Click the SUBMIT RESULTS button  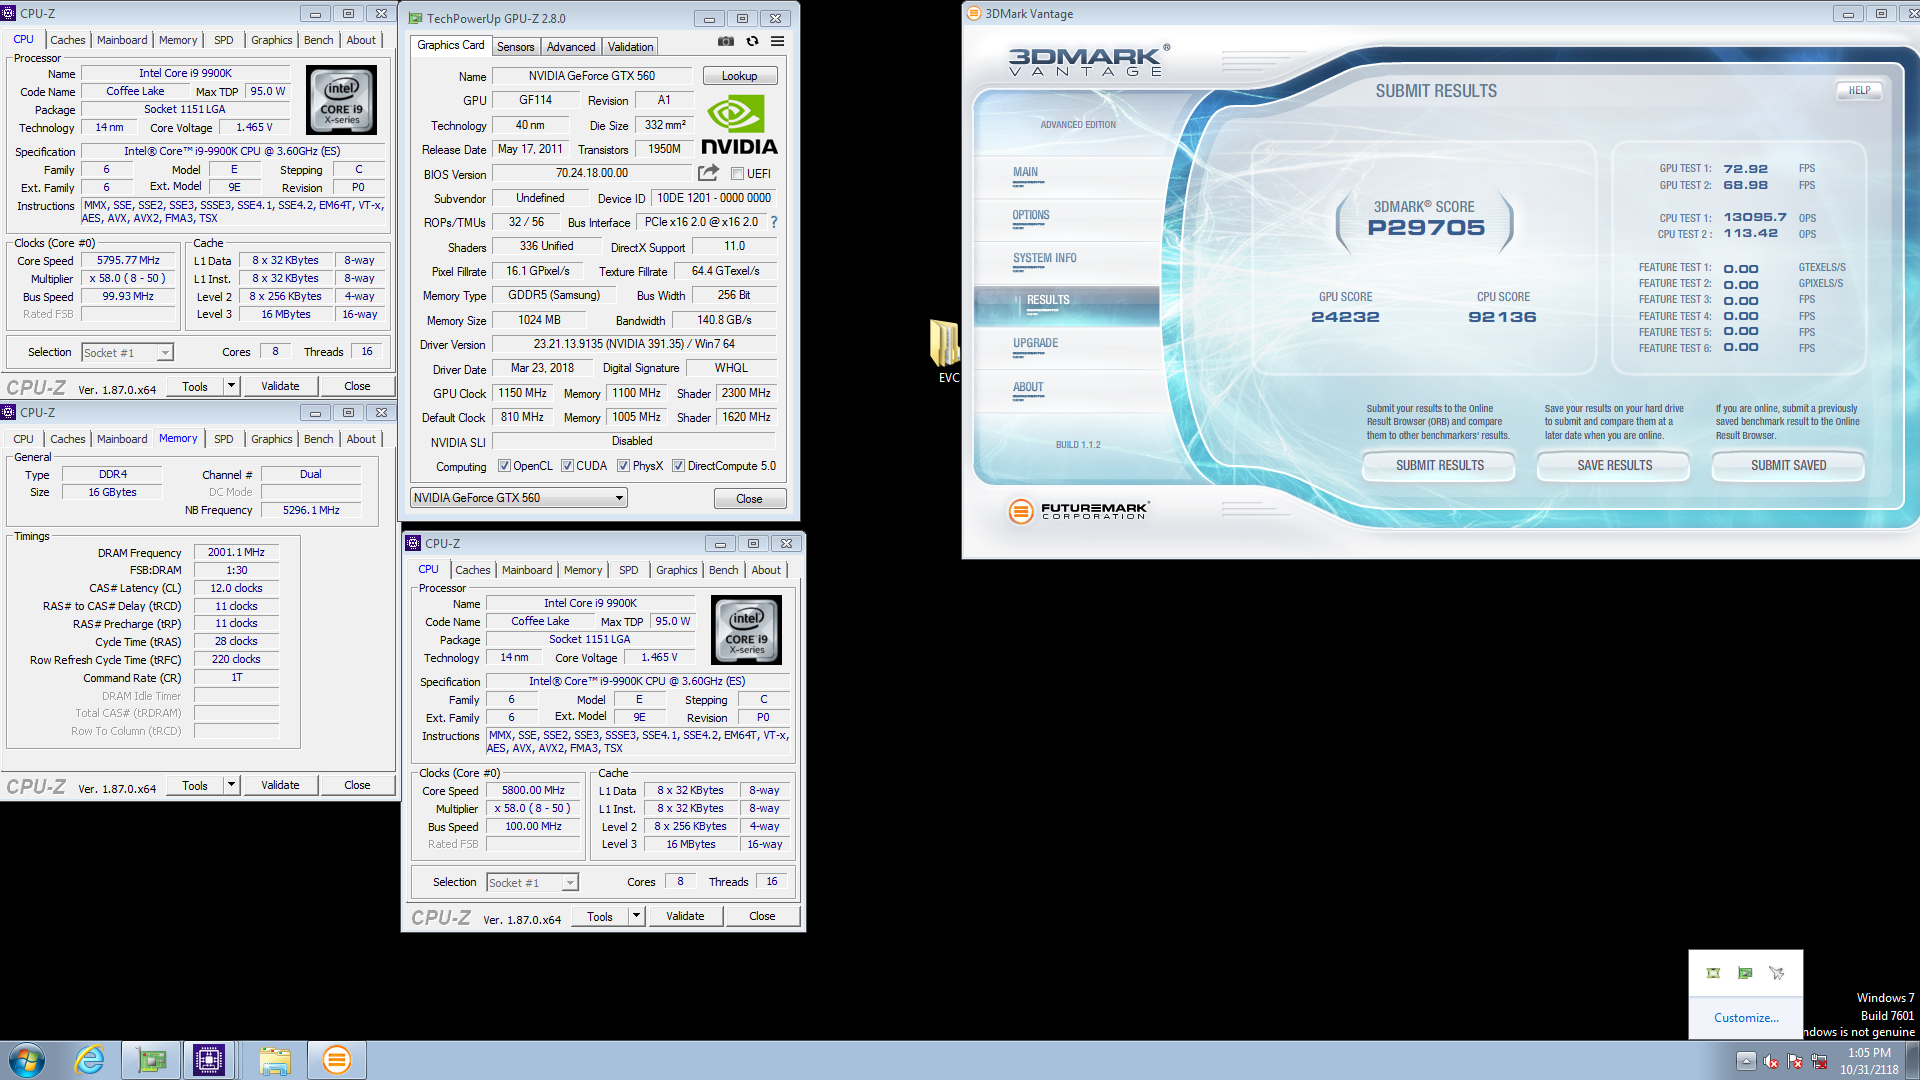click(x=1440, y=465)
